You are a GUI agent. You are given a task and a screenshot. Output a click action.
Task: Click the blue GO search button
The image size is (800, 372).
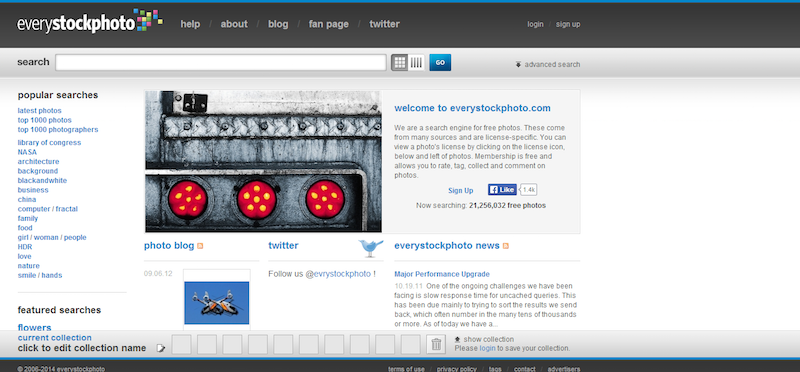click(440, 63)
